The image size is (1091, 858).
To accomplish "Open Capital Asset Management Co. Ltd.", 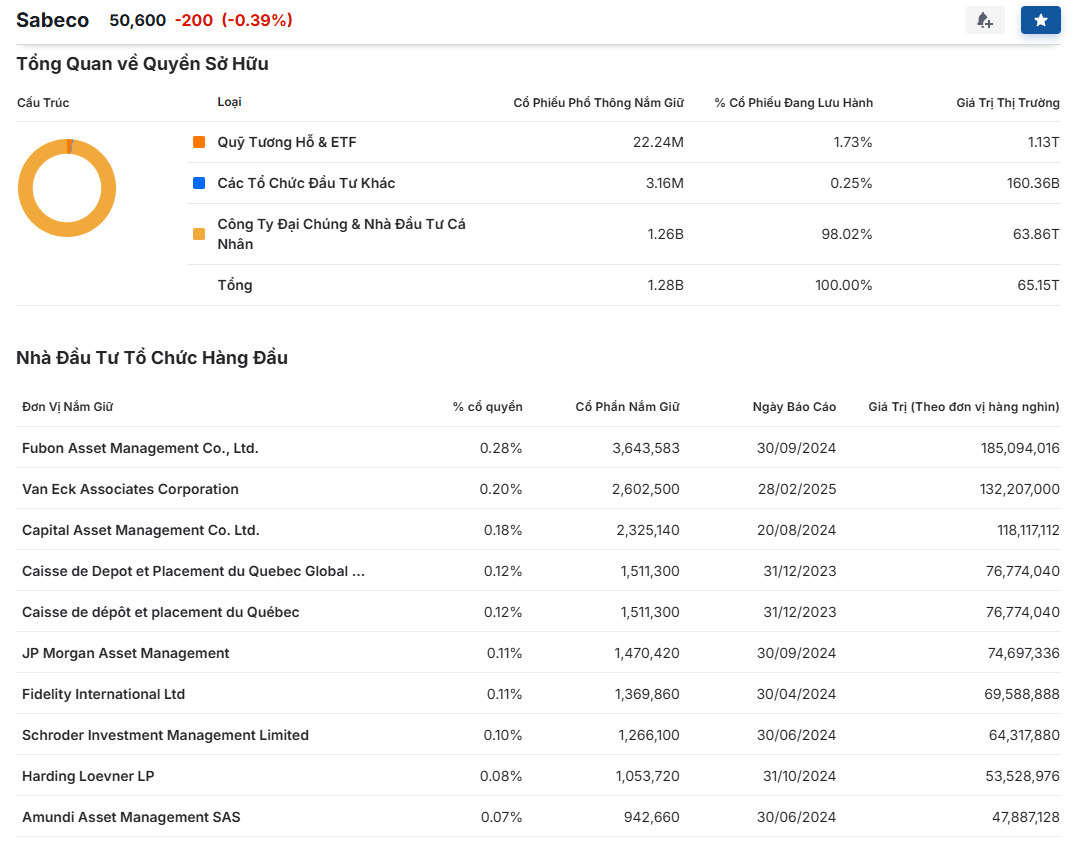I will coord(141,530).
